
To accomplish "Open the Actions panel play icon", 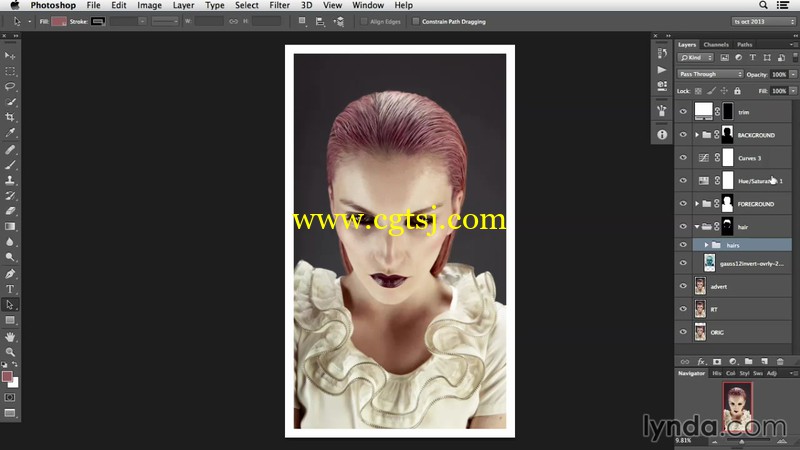I will [662, 69].
